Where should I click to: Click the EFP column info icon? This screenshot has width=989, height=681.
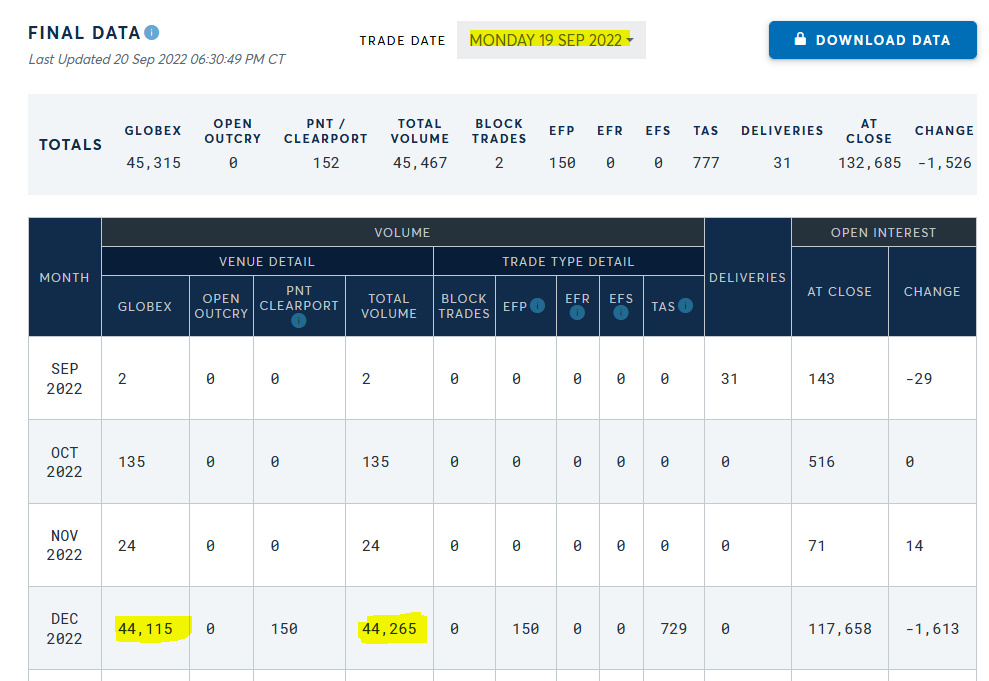pyautogui.click(x=537, y=306)
